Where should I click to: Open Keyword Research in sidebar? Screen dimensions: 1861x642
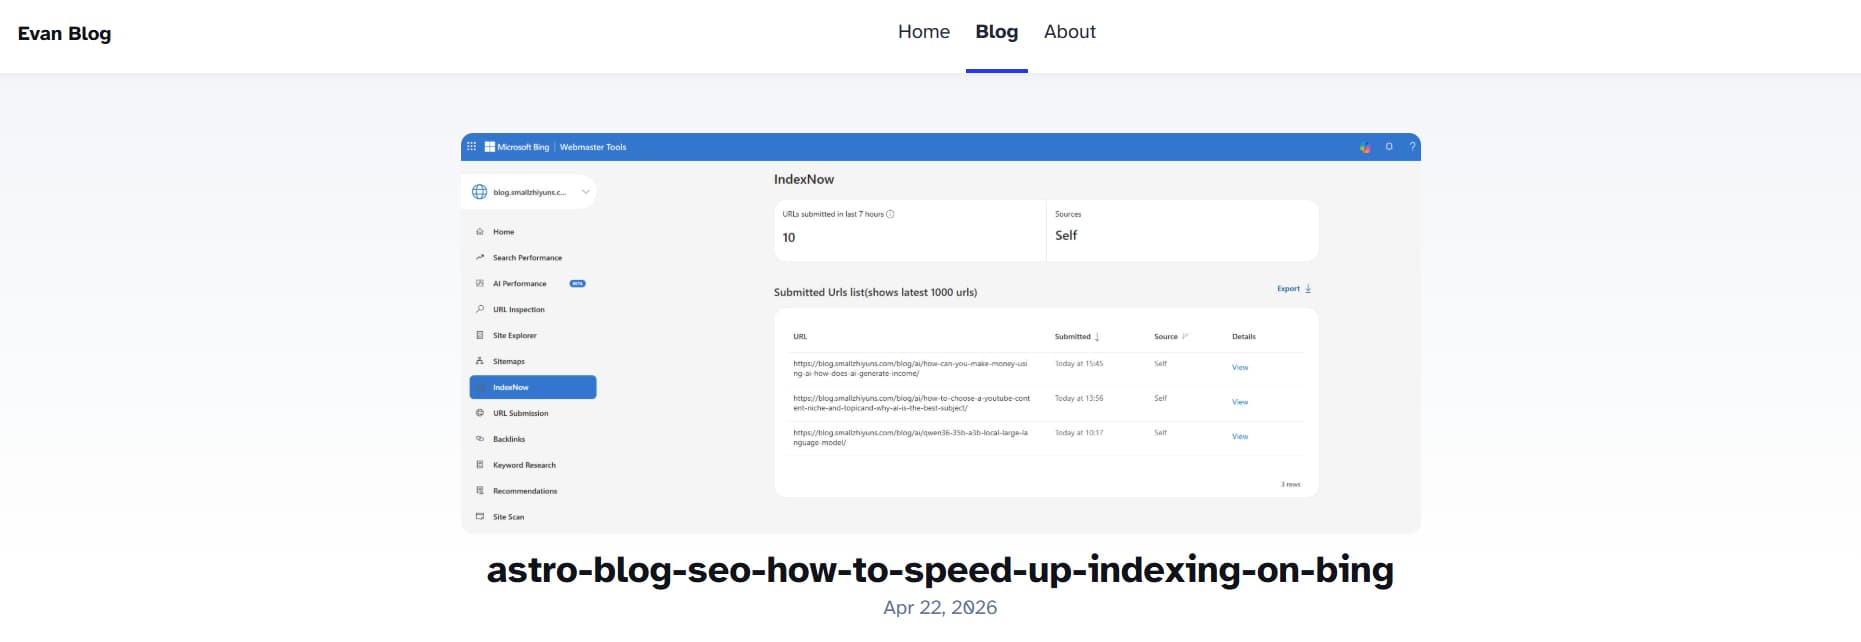pyautogui.click(x=524, y=465)
